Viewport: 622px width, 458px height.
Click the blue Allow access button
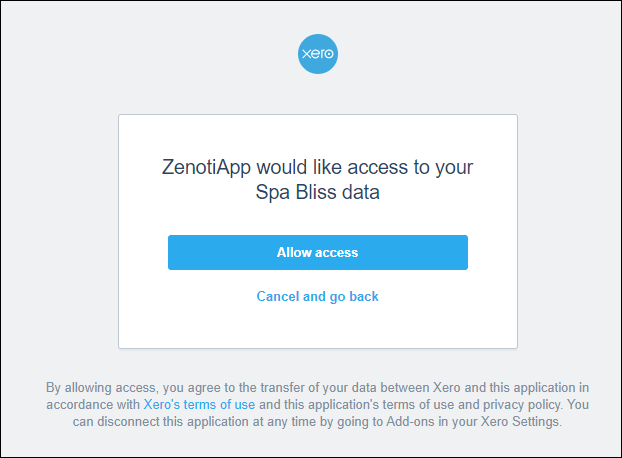[x=318, y=253]
